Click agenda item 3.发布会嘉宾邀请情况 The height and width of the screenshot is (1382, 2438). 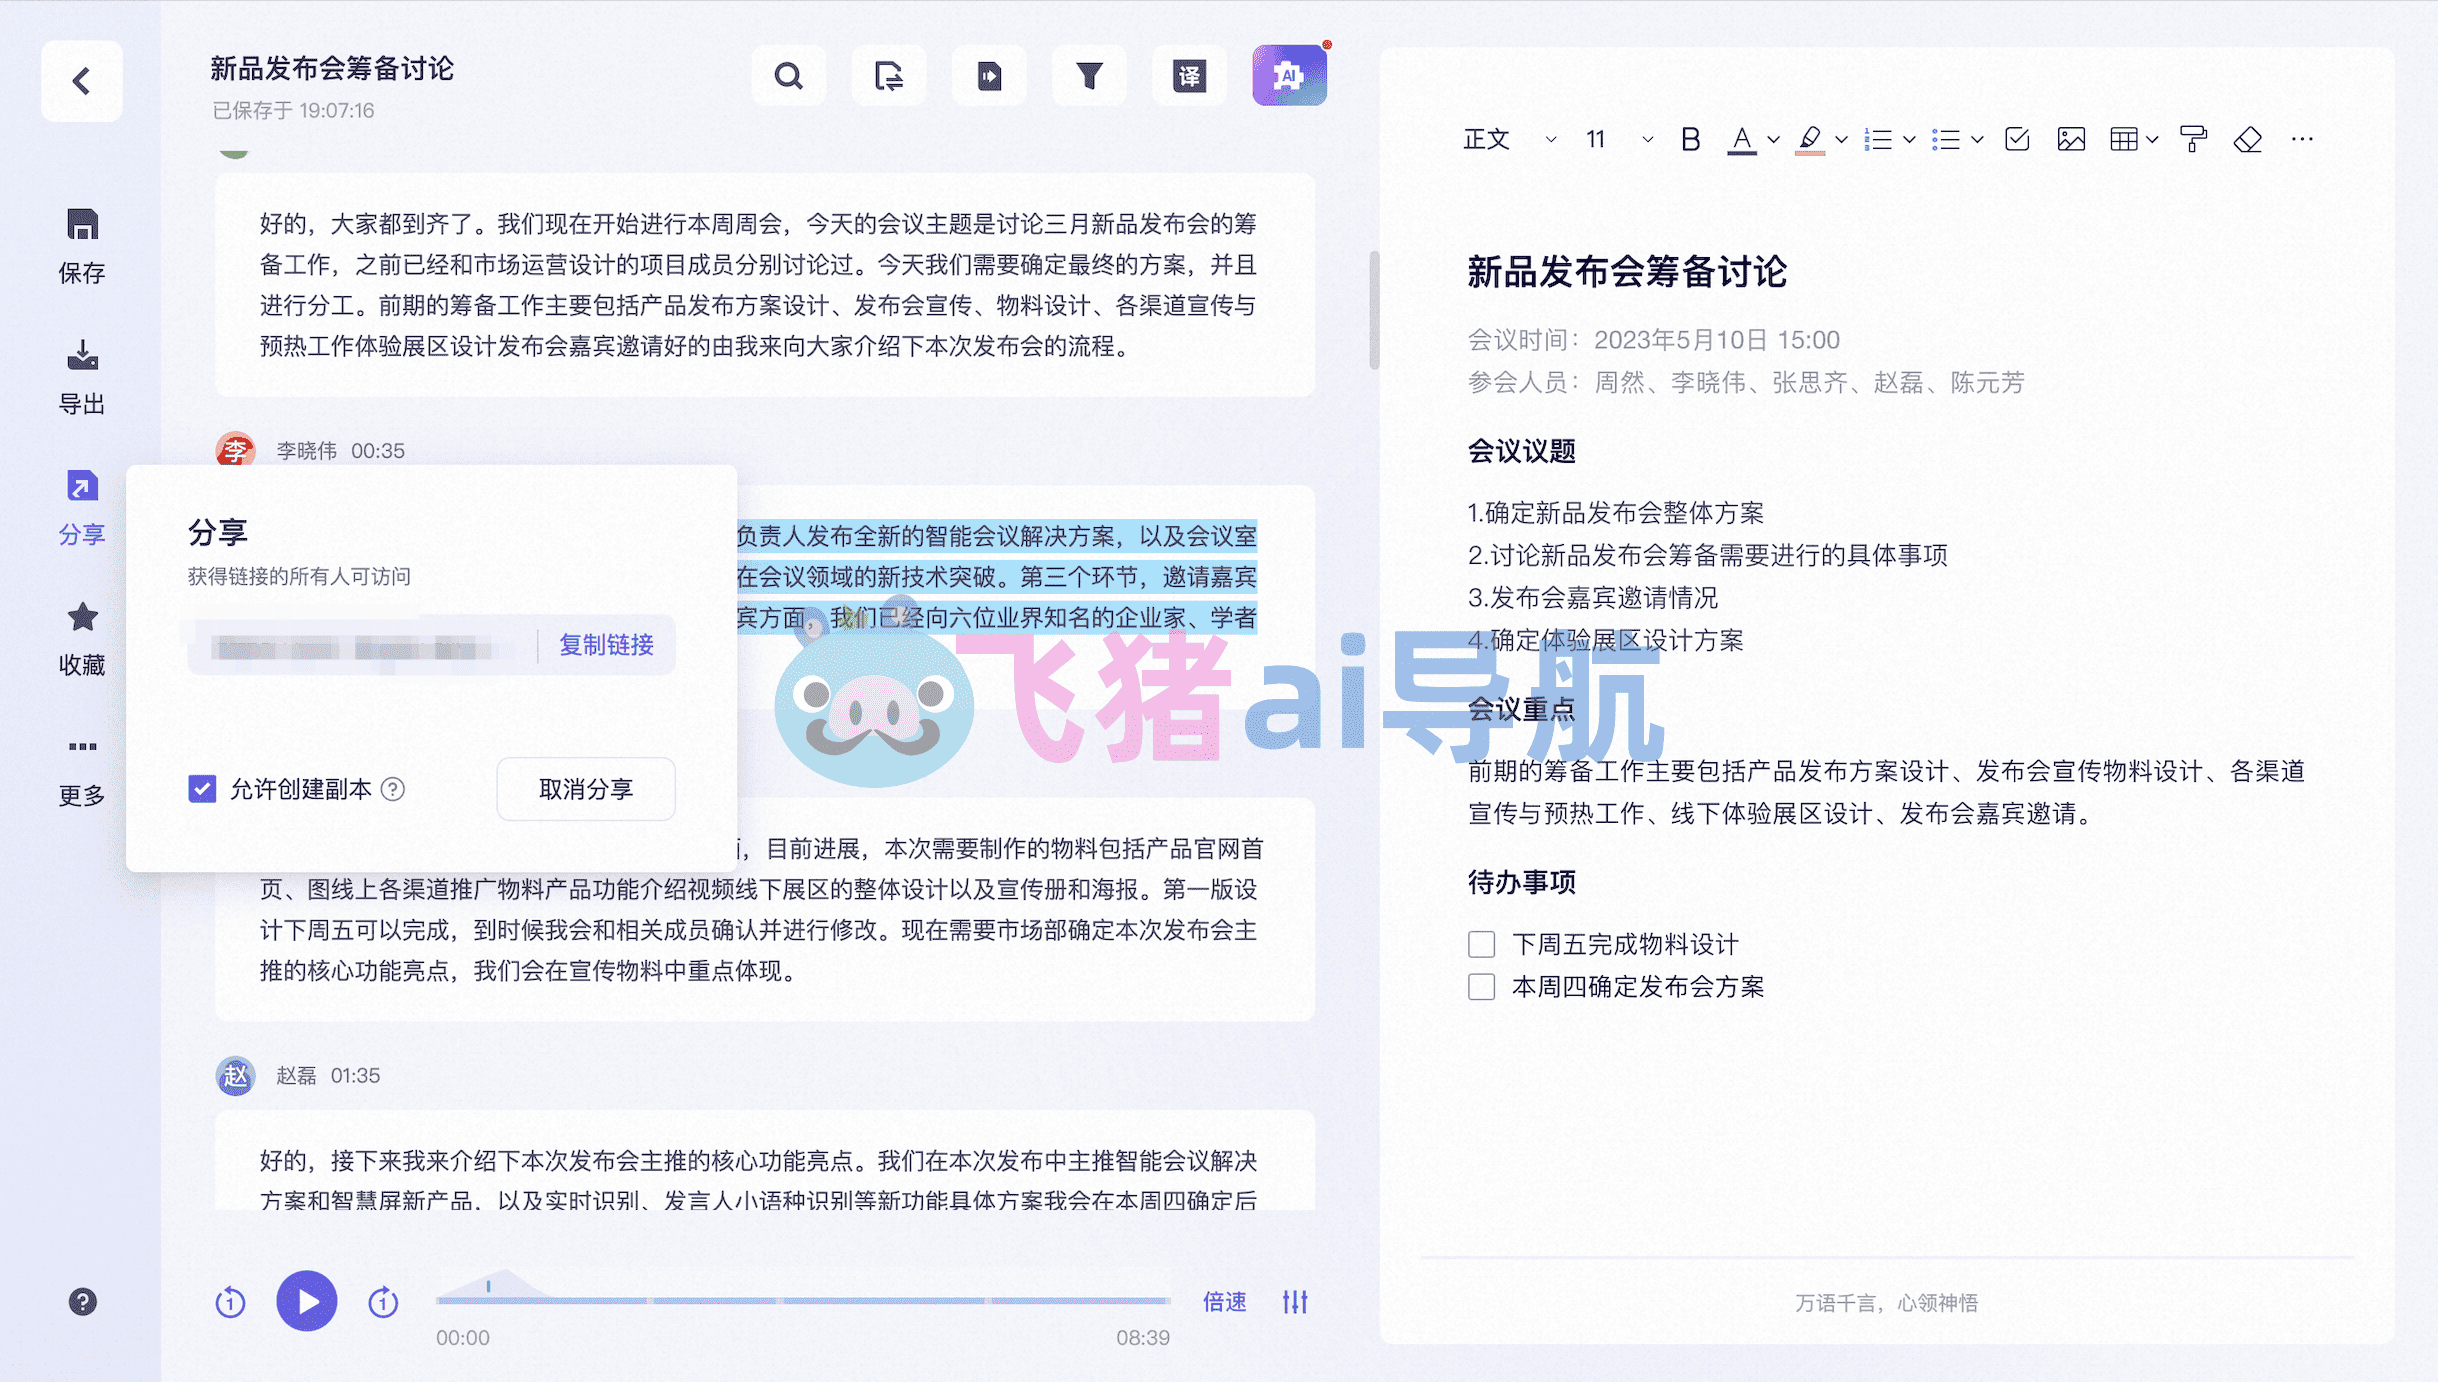point(1592,598)
